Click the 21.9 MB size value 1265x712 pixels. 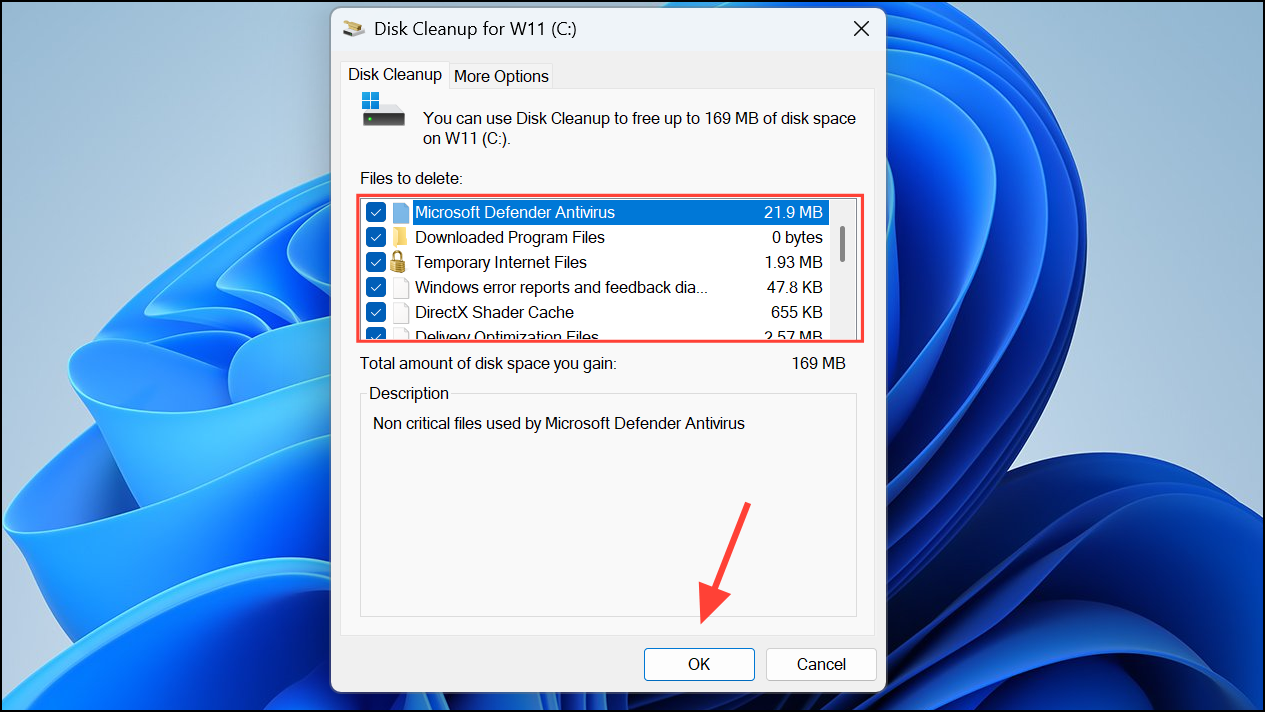point(793,212)
